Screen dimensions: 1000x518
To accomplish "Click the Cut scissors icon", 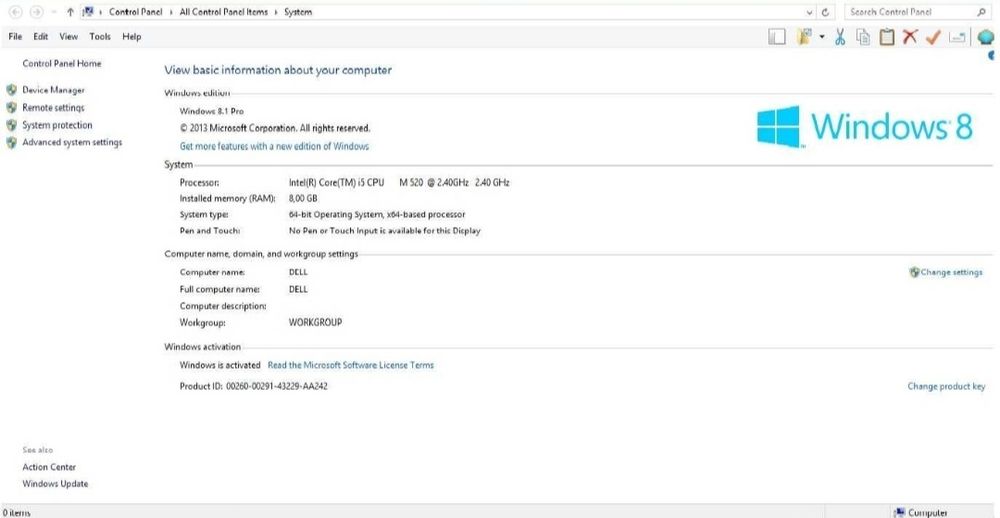I will tap(840, 37).
